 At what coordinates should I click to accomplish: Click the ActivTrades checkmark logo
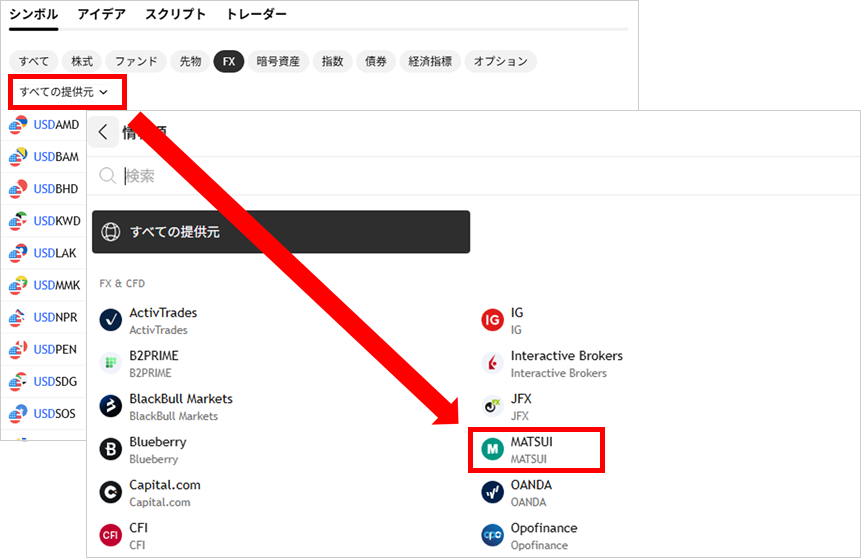point(110,320)
